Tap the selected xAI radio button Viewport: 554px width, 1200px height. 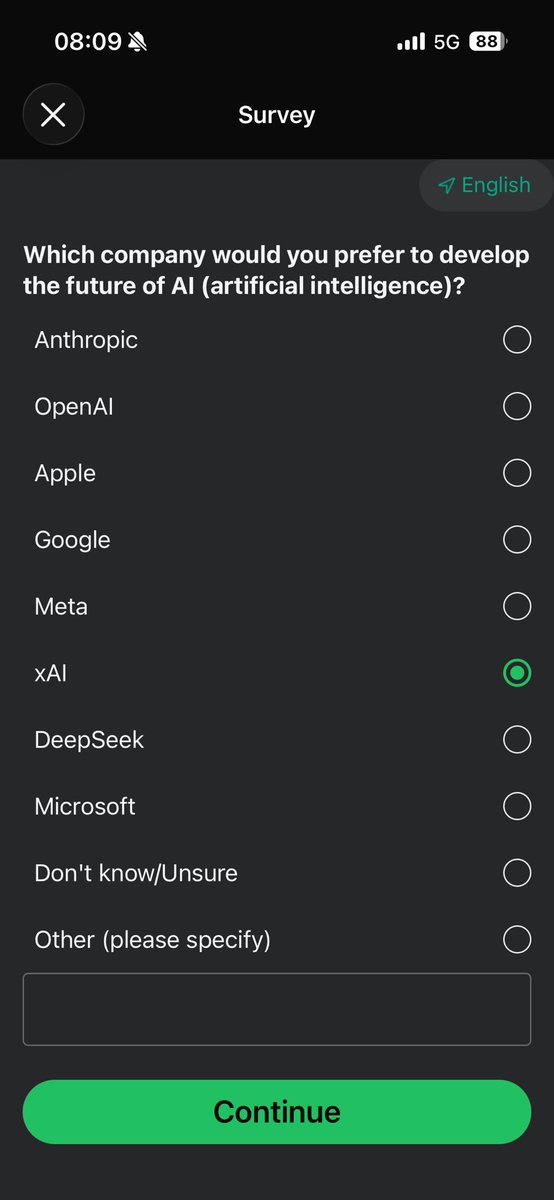point(517,673)
